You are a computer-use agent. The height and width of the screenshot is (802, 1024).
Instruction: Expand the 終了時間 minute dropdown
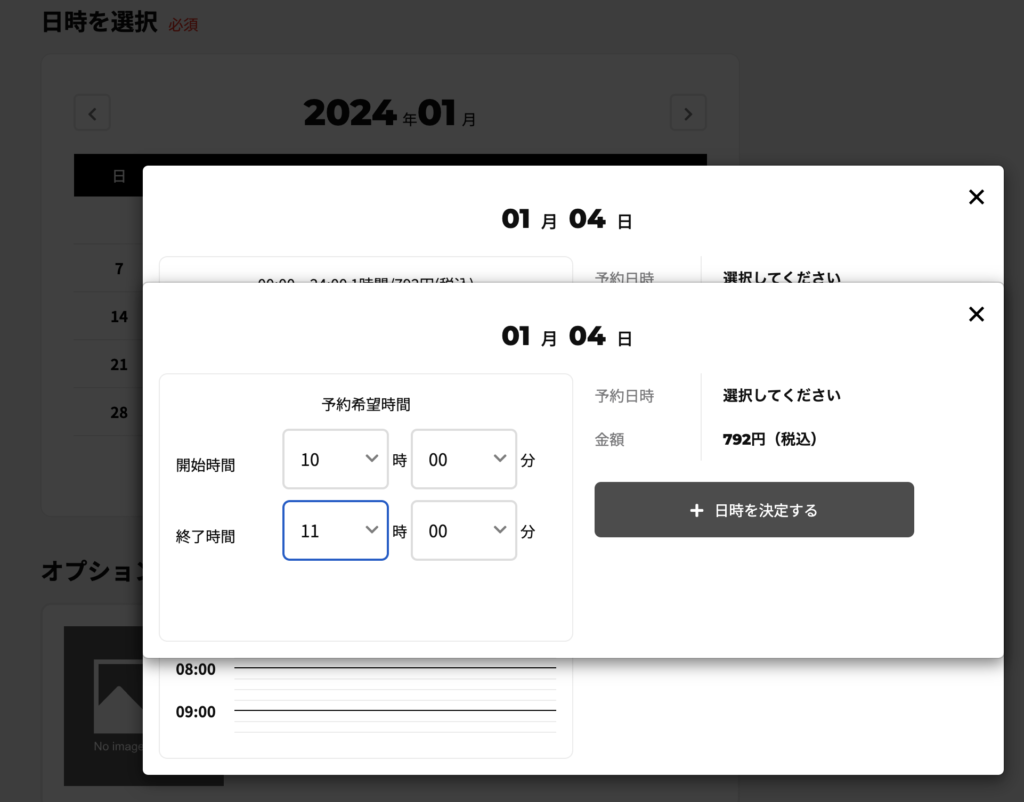(x=463, y=530)
